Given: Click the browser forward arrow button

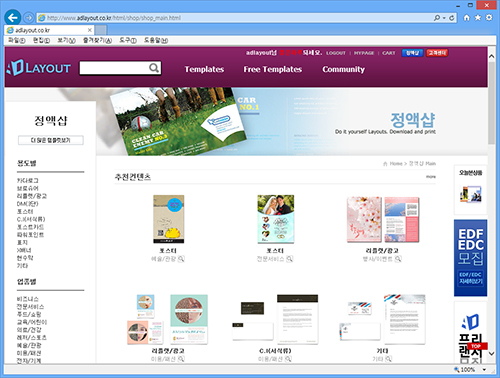Looking at the screenshot, I should click(x=29, y=18).
